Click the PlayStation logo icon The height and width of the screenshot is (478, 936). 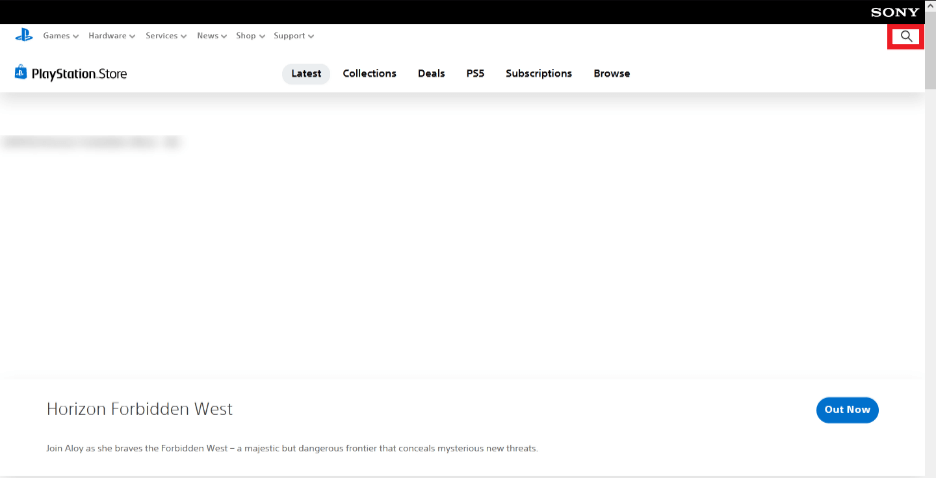click(24, 36)
